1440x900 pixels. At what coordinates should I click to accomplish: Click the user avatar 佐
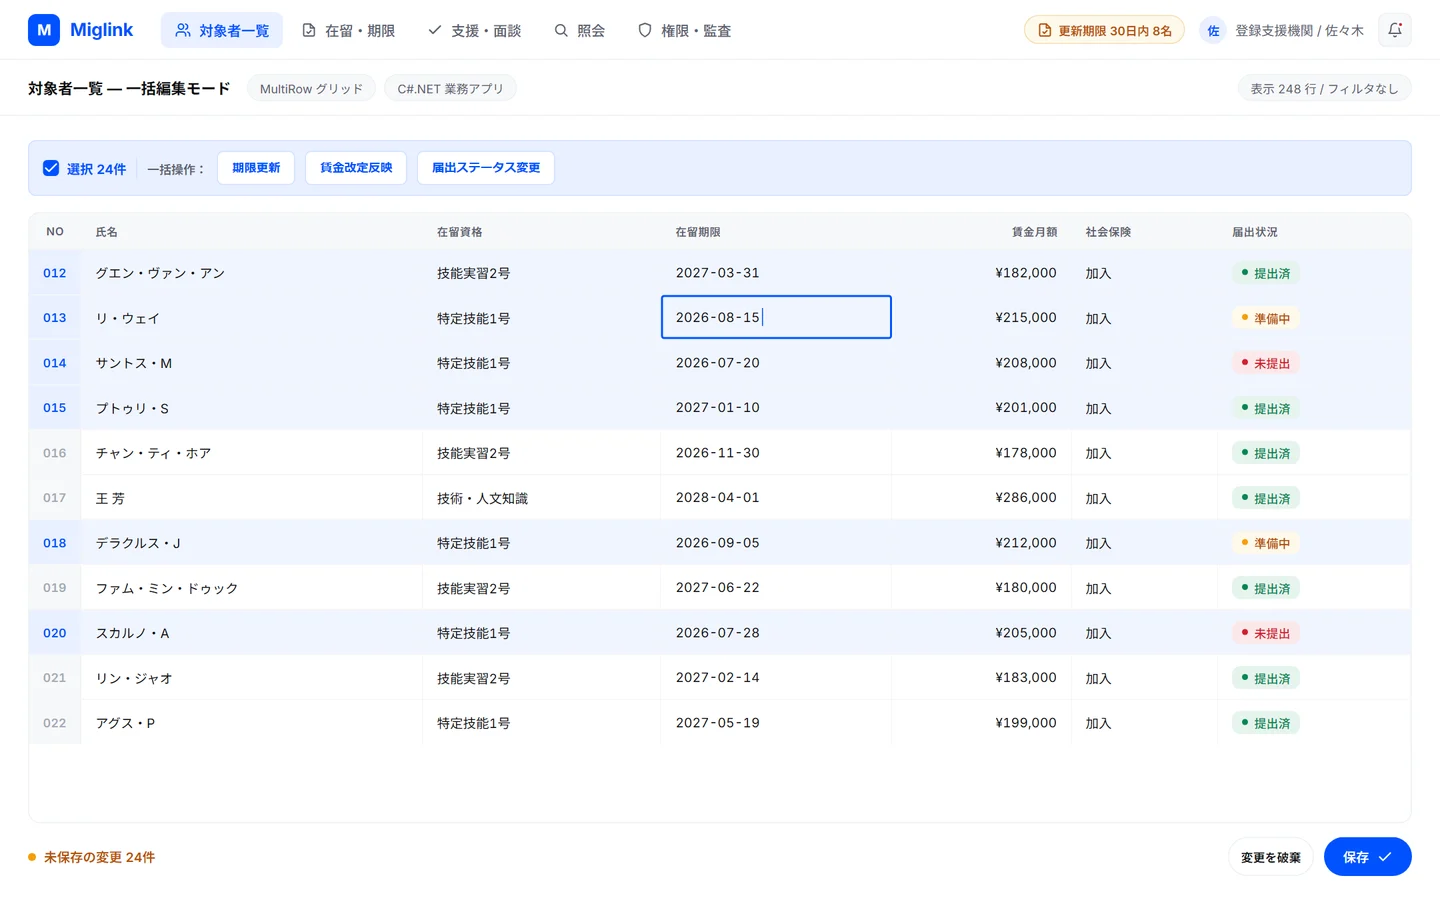1213,31
